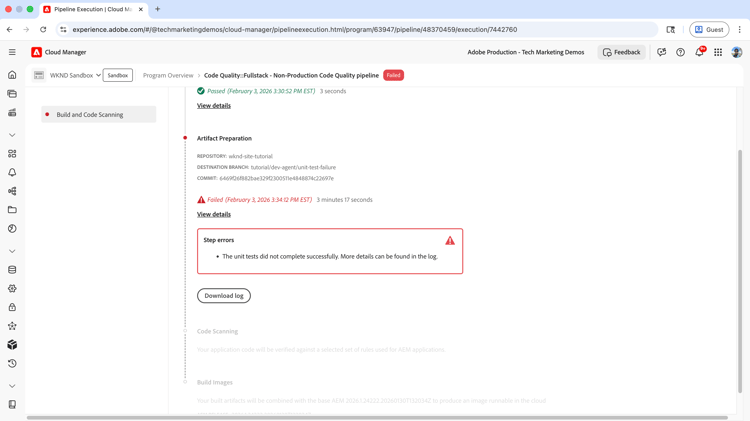Open the window-shaped sidebar icon below home
The image size is (750, 421).
click(x=12, y=94)
